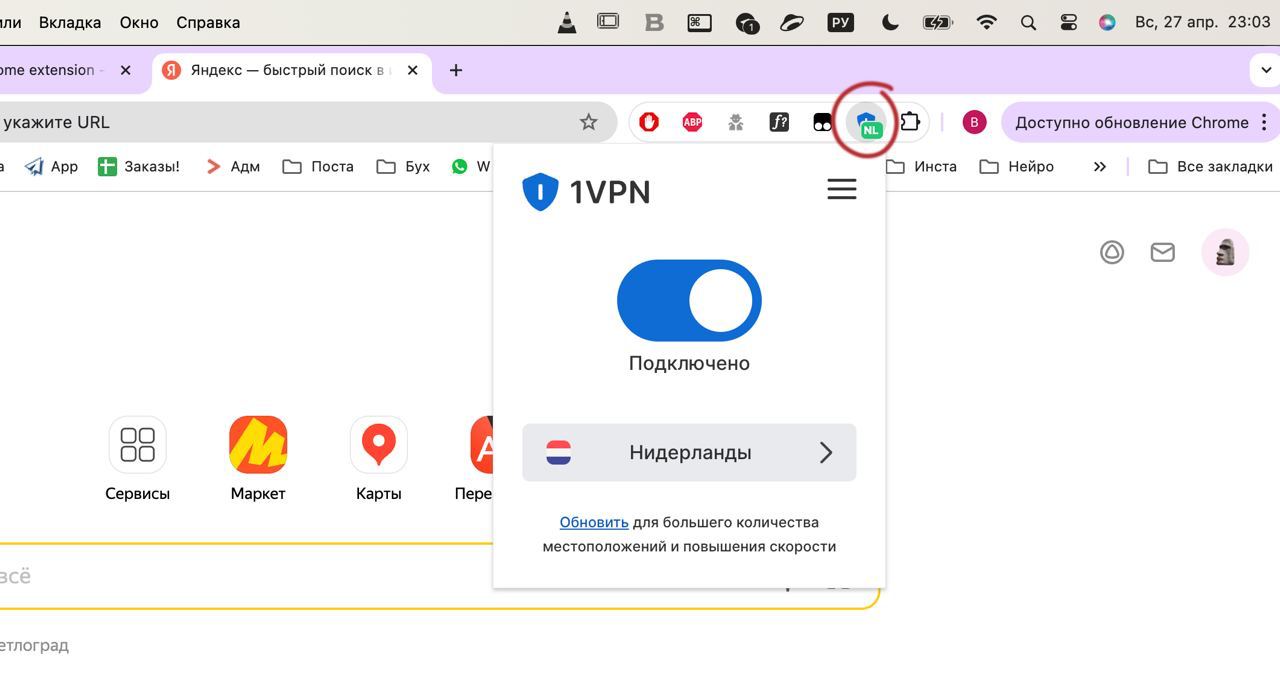Viewport: 1280px width, 700px height.
Task: Open the Нидерланды location selector
Action: point(689,452)
